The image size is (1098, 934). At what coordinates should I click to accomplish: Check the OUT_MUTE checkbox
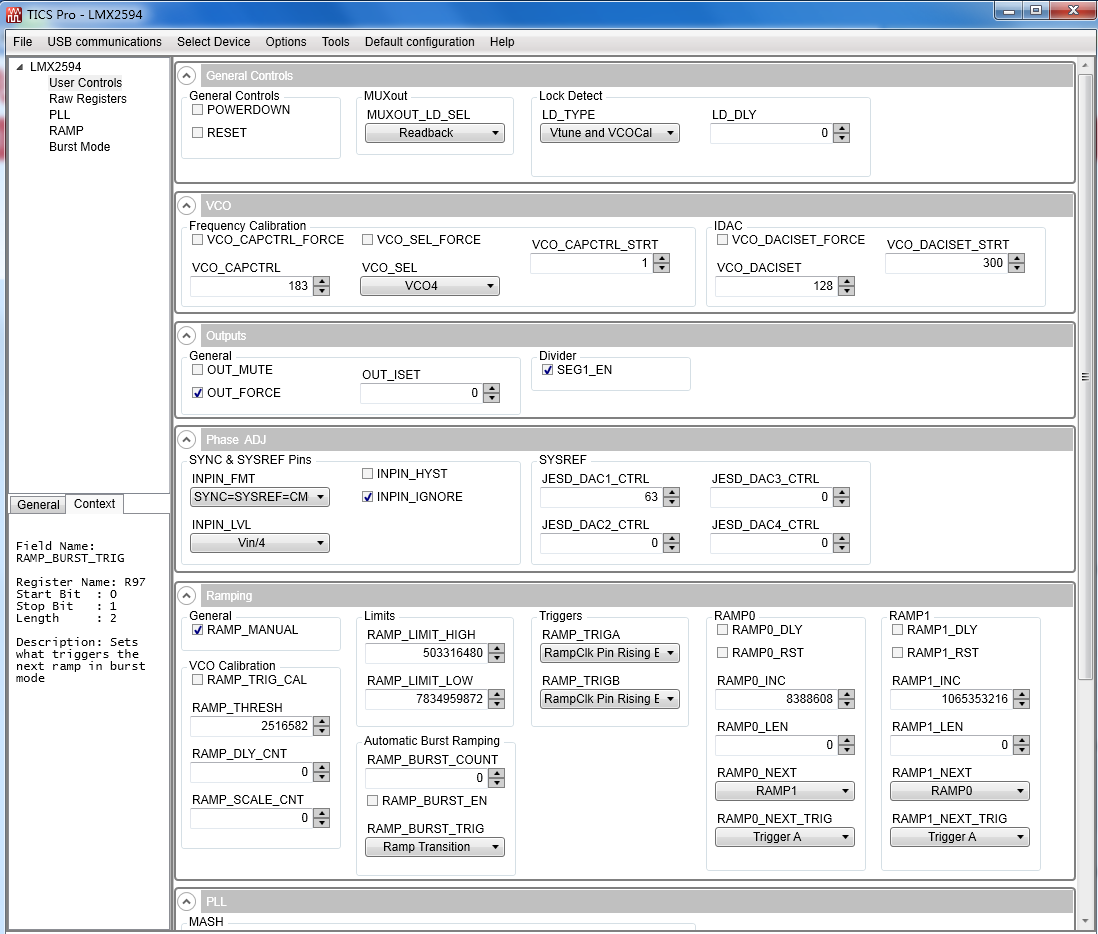[x=197, y=370]
